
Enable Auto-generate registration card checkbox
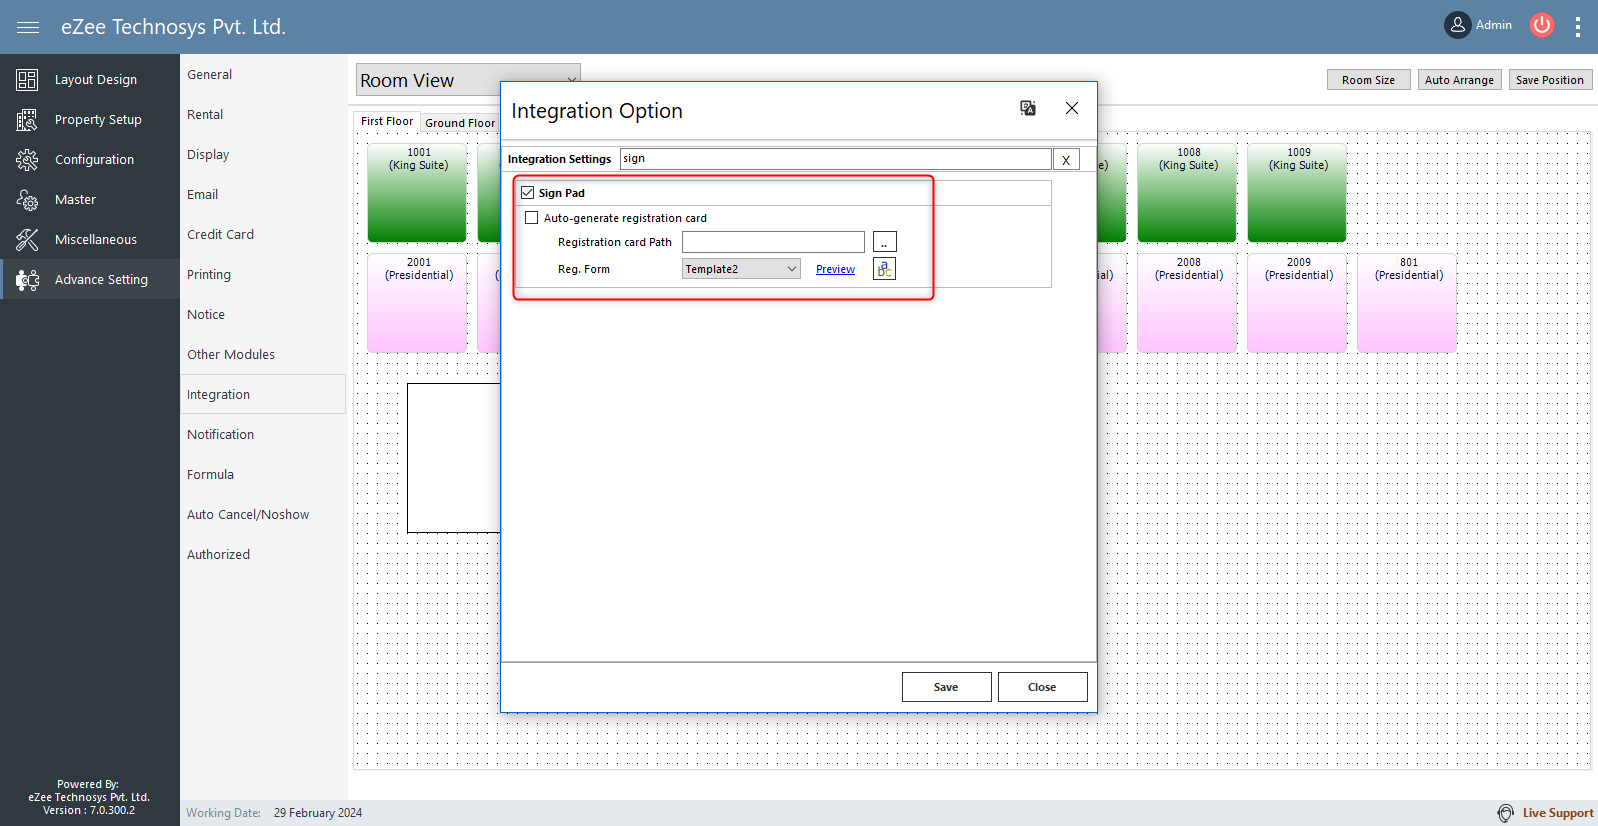532,218
